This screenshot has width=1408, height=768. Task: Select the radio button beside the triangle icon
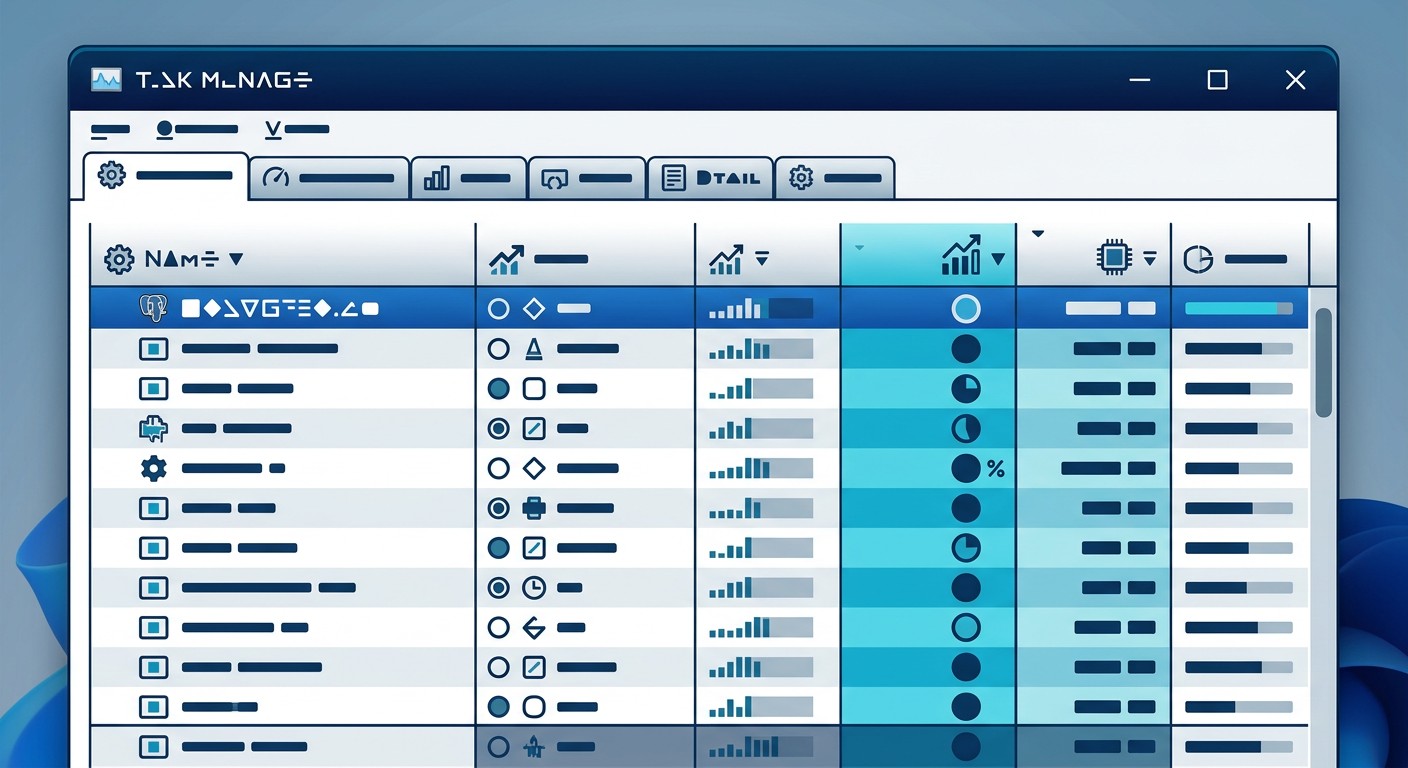coord(498,349)
